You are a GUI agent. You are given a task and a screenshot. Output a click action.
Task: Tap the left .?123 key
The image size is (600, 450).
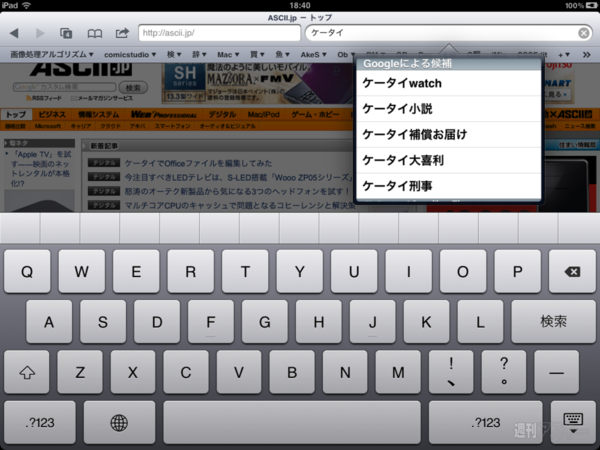point(40,422)
